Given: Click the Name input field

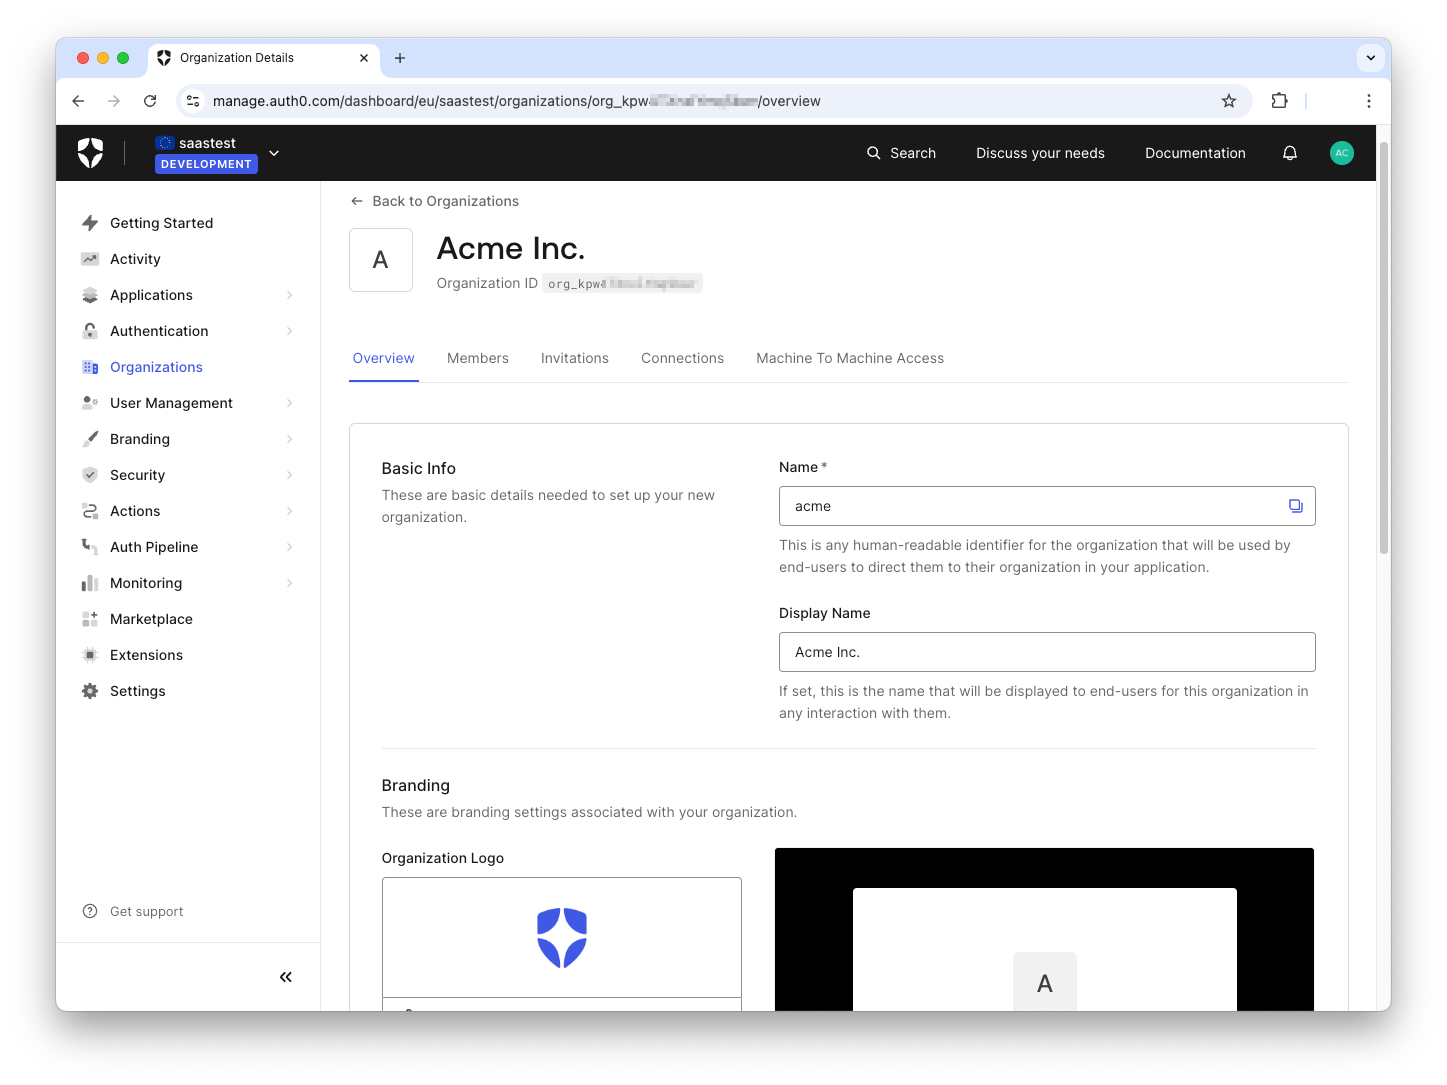Looking at the screenshot, I should (1047, 506).
